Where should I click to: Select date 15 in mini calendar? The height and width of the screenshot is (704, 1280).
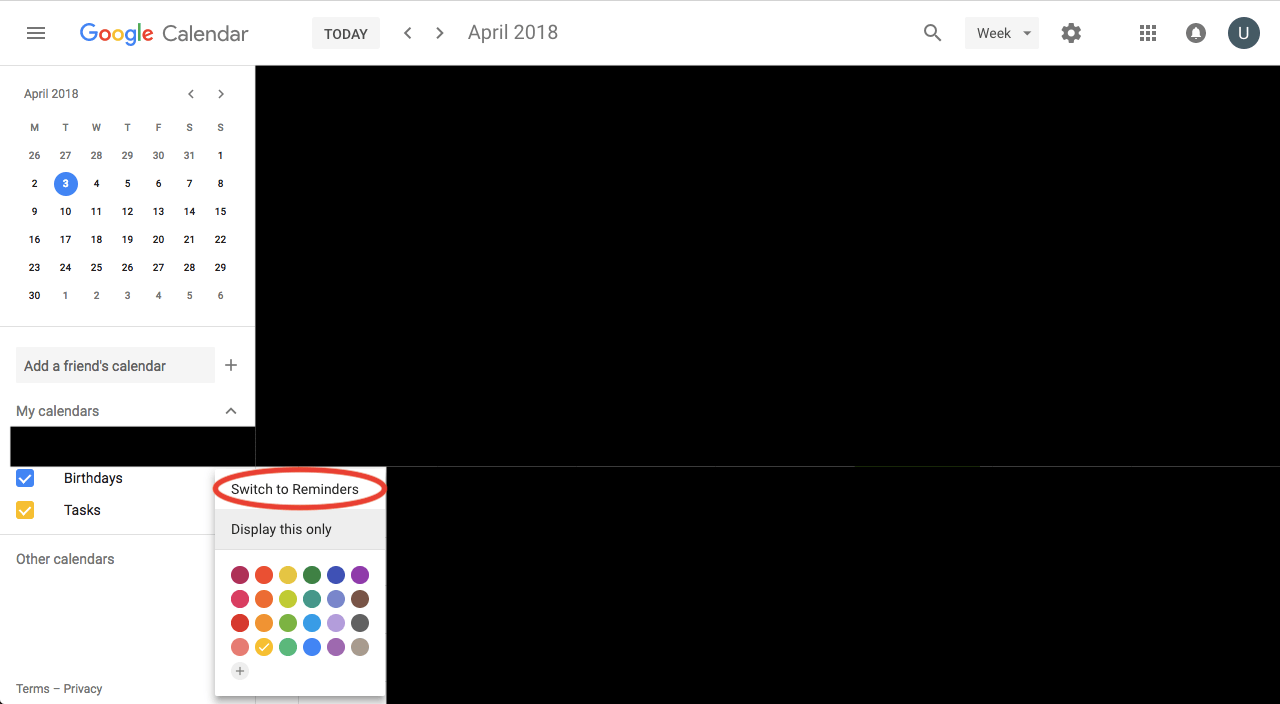click(x=221, y=211)
